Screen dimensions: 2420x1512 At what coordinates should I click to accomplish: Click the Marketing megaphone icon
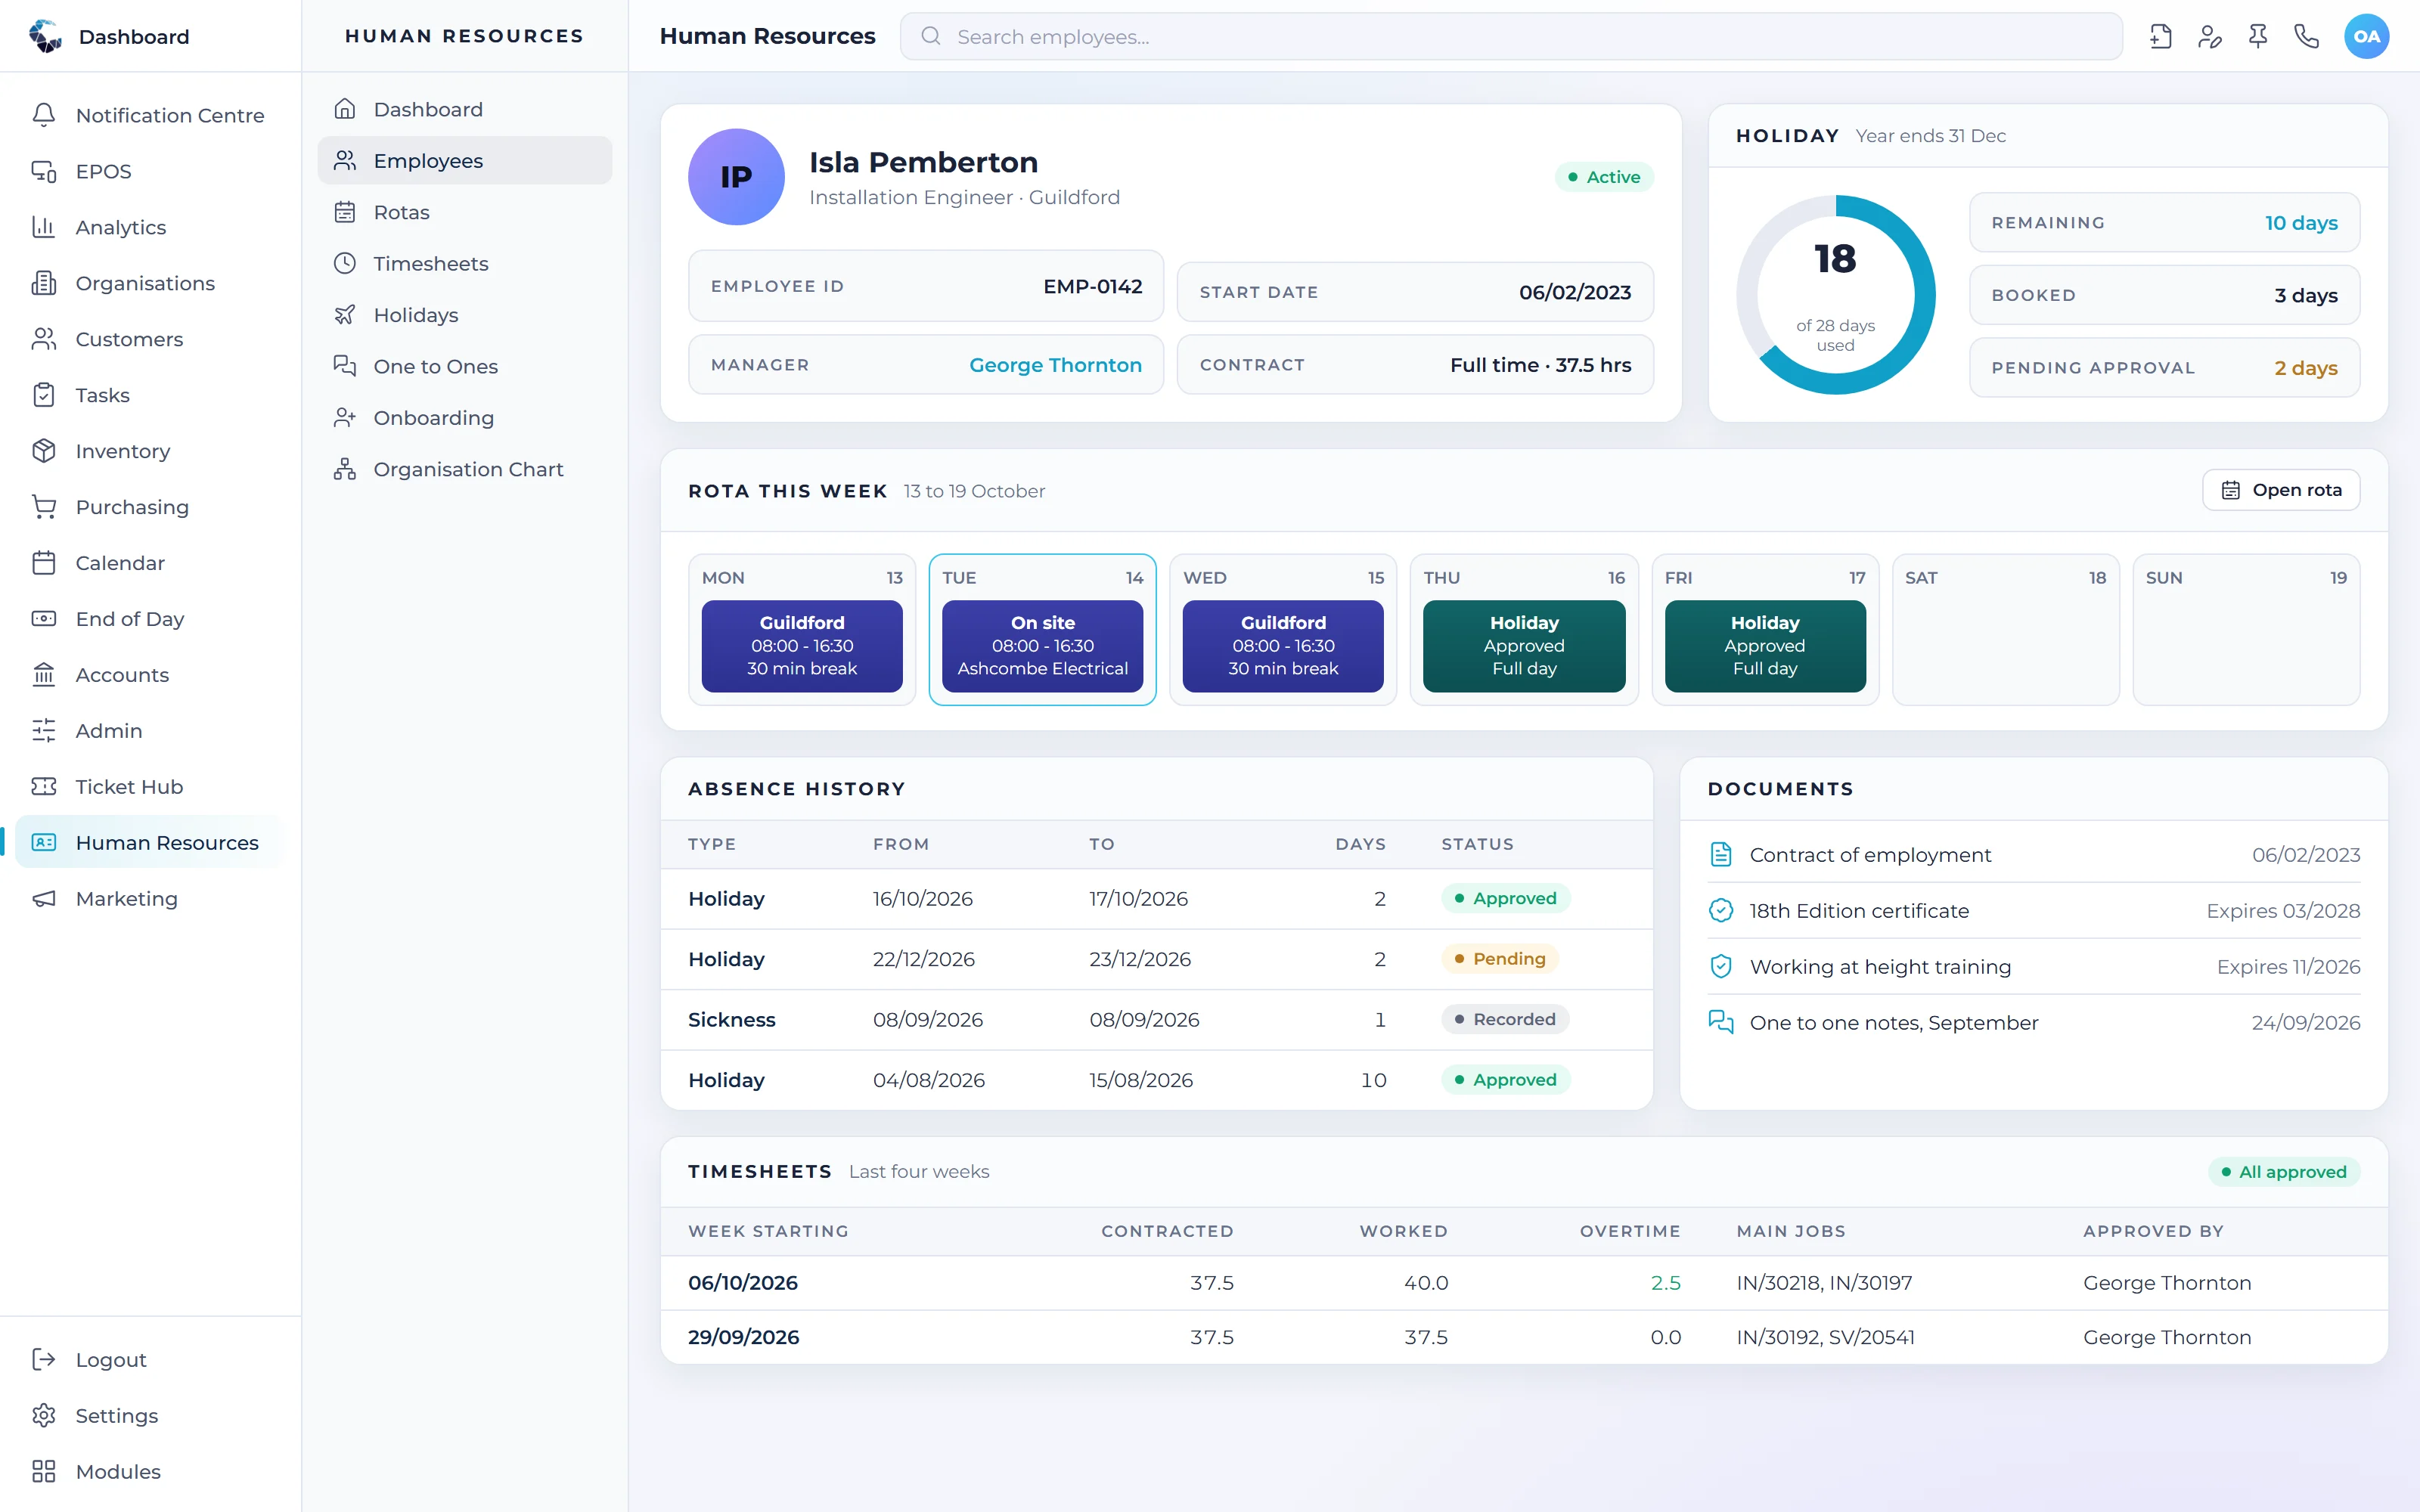coord(44,899)
